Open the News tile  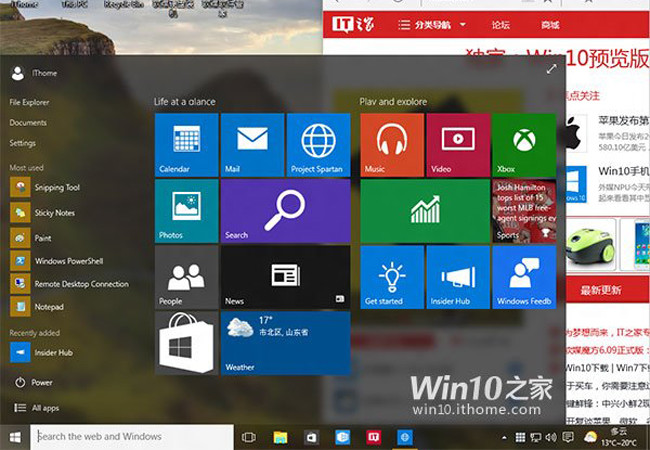pyautogui.click(x=286, y=277)
